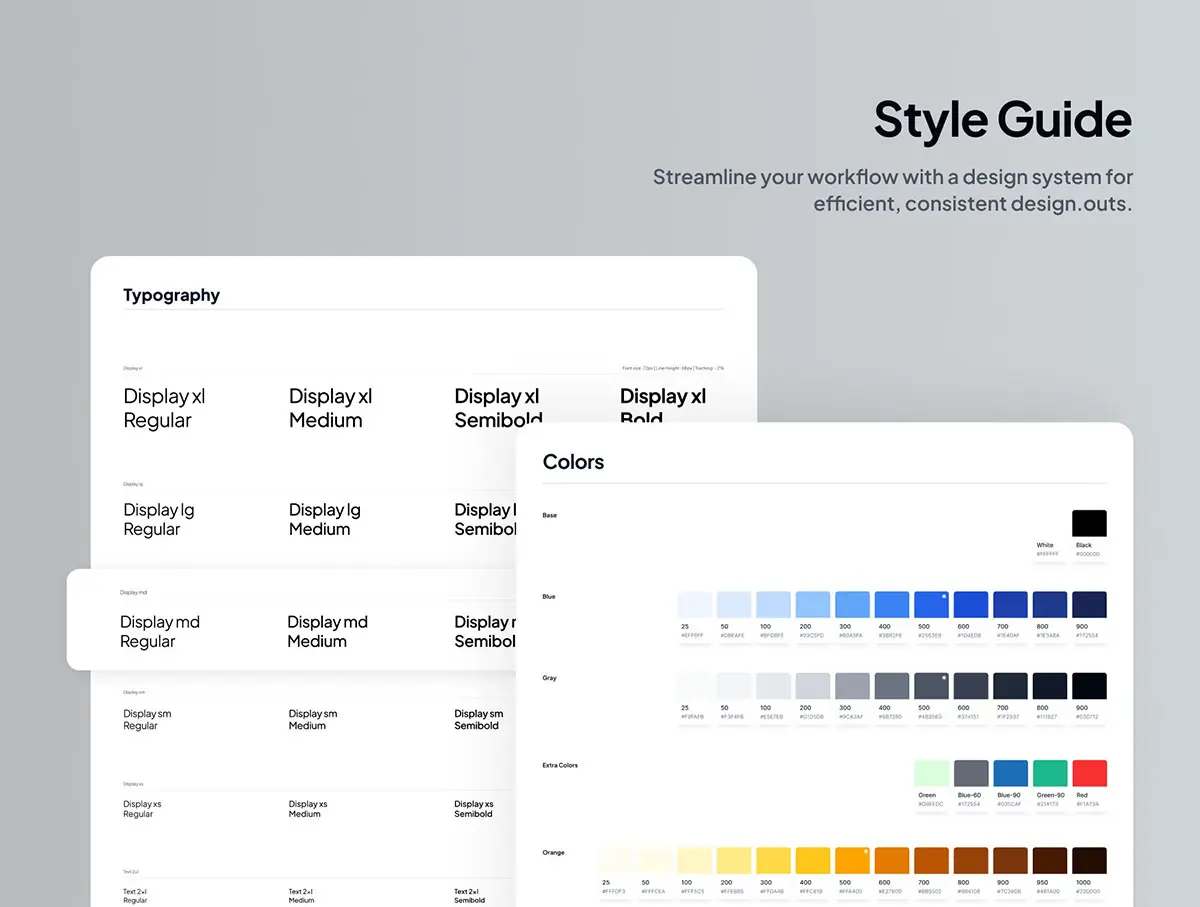This screenshot has height=907, width=1200.
Task: Pick the Red extra color swatch
Action: tap(1089, 773)
